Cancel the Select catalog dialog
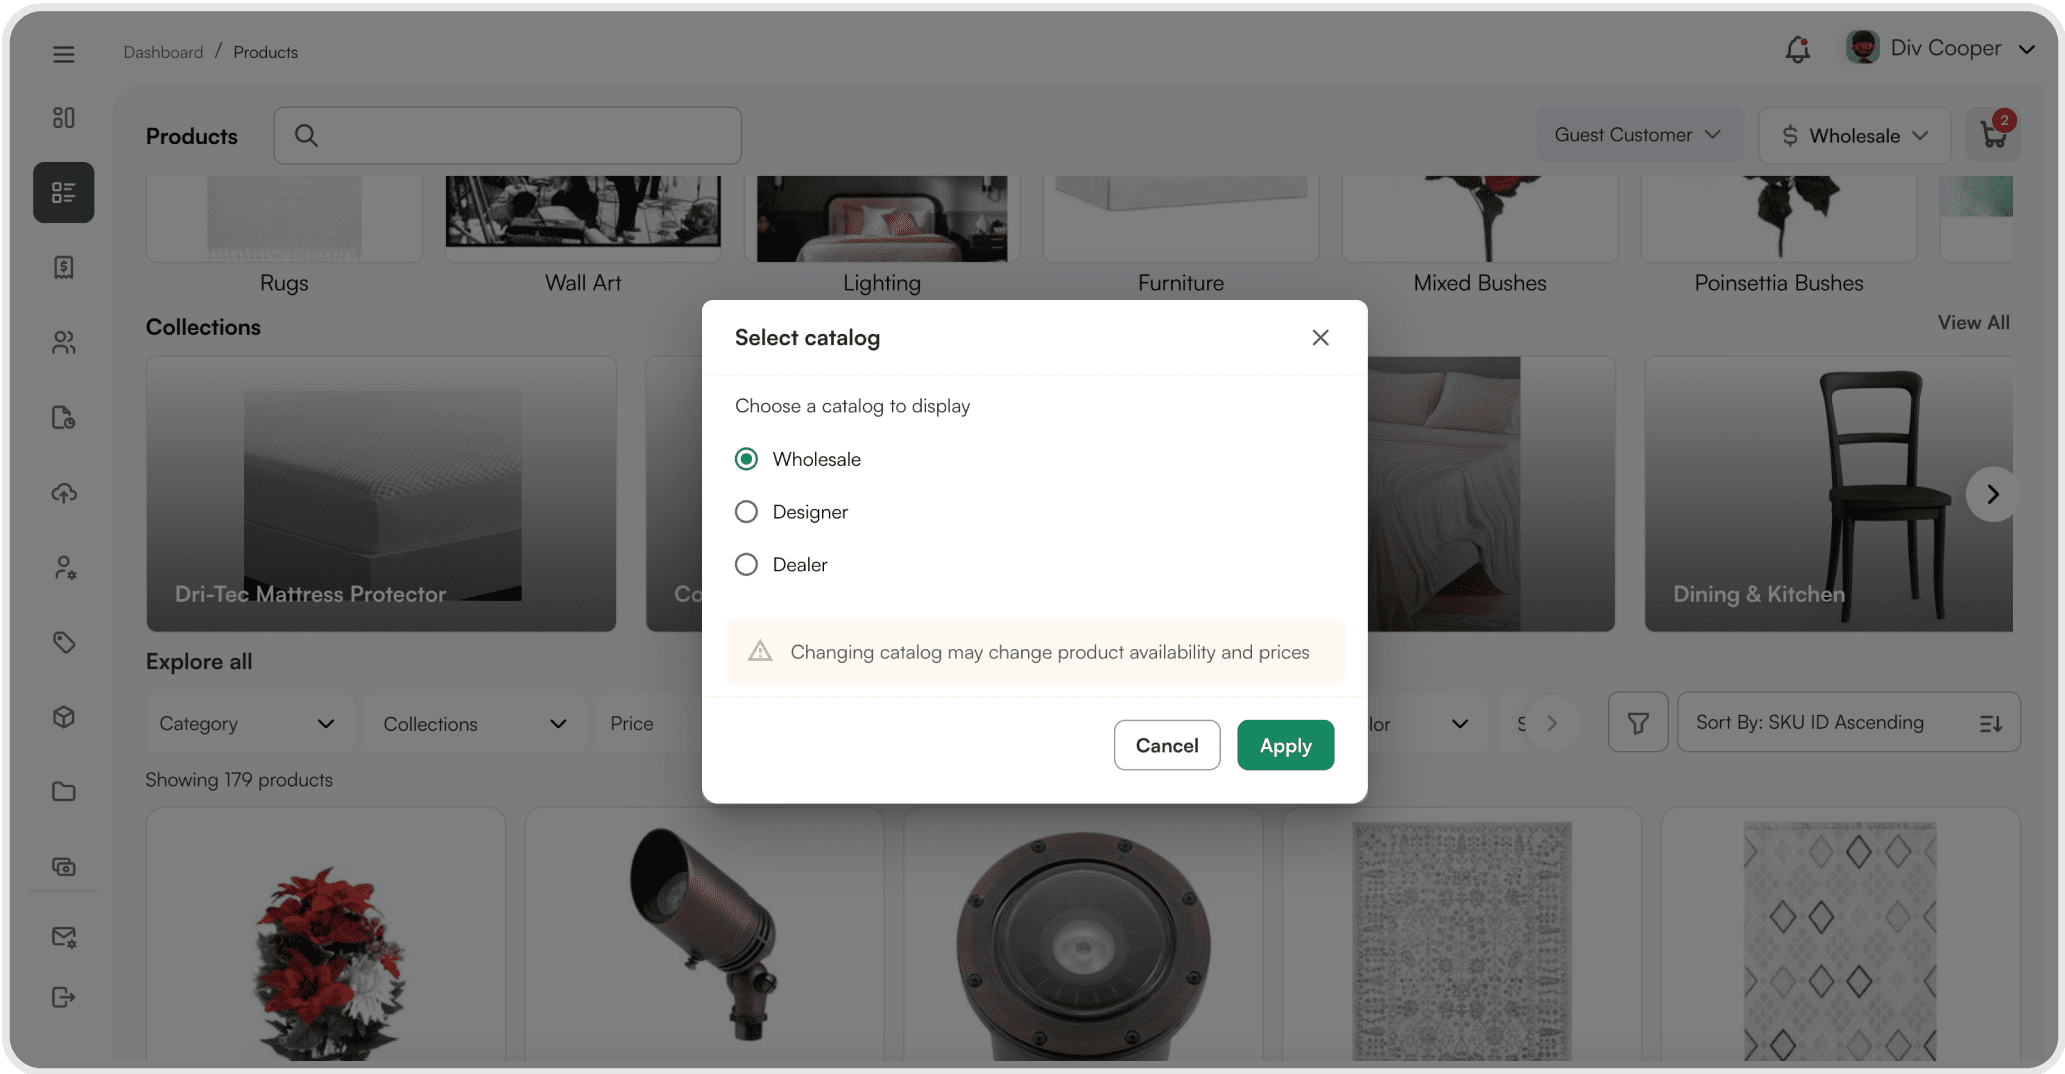This screenshot has height=1074, width=2065. click(1167, 745)
